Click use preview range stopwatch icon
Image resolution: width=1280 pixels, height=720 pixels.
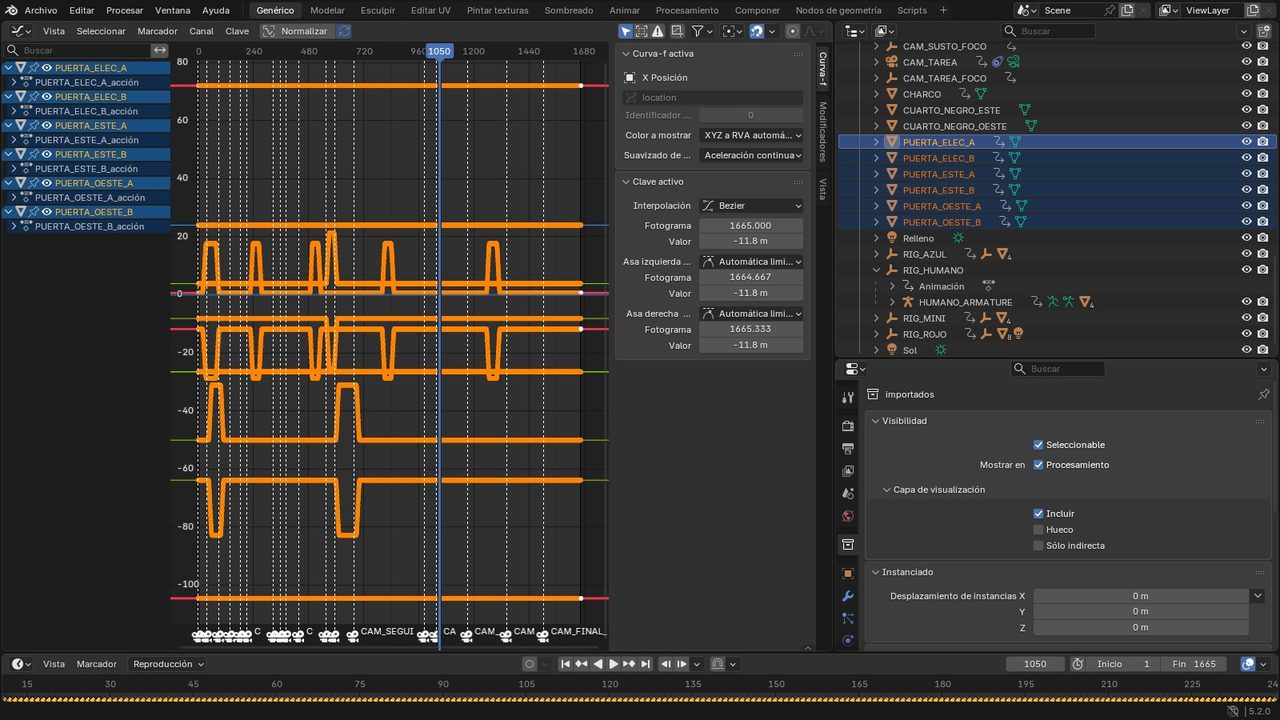(x=1078, y=664)
